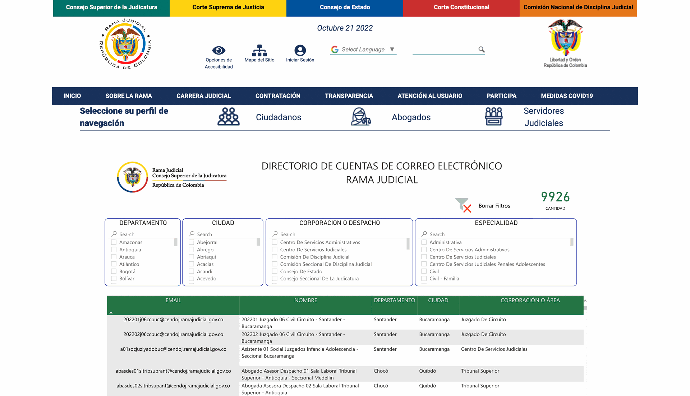Open the Mapa del Sitio icon

point(259,50)
